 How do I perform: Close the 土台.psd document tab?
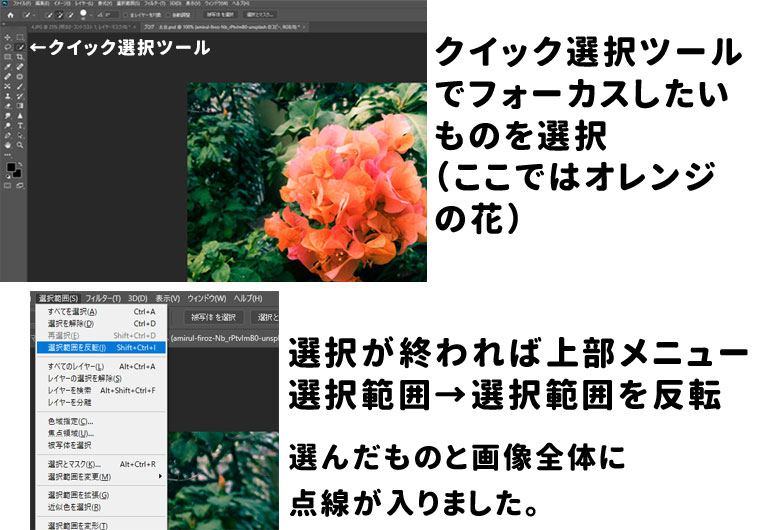[x=304, y=27]
